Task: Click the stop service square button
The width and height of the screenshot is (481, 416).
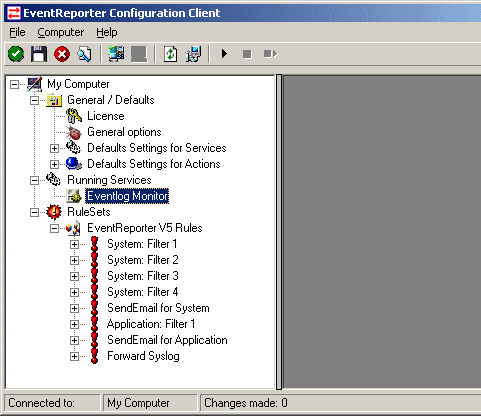Action: coord(247,54)
